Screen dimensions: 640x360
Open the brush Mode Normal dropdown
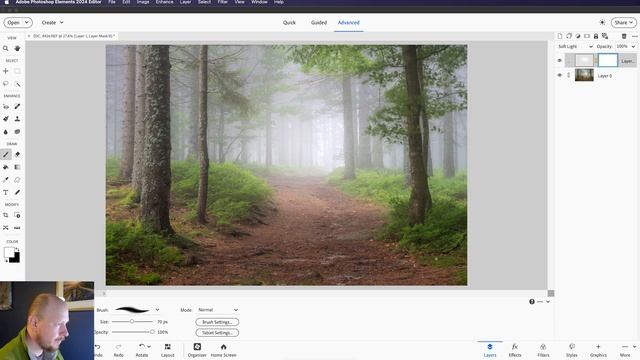217,310
